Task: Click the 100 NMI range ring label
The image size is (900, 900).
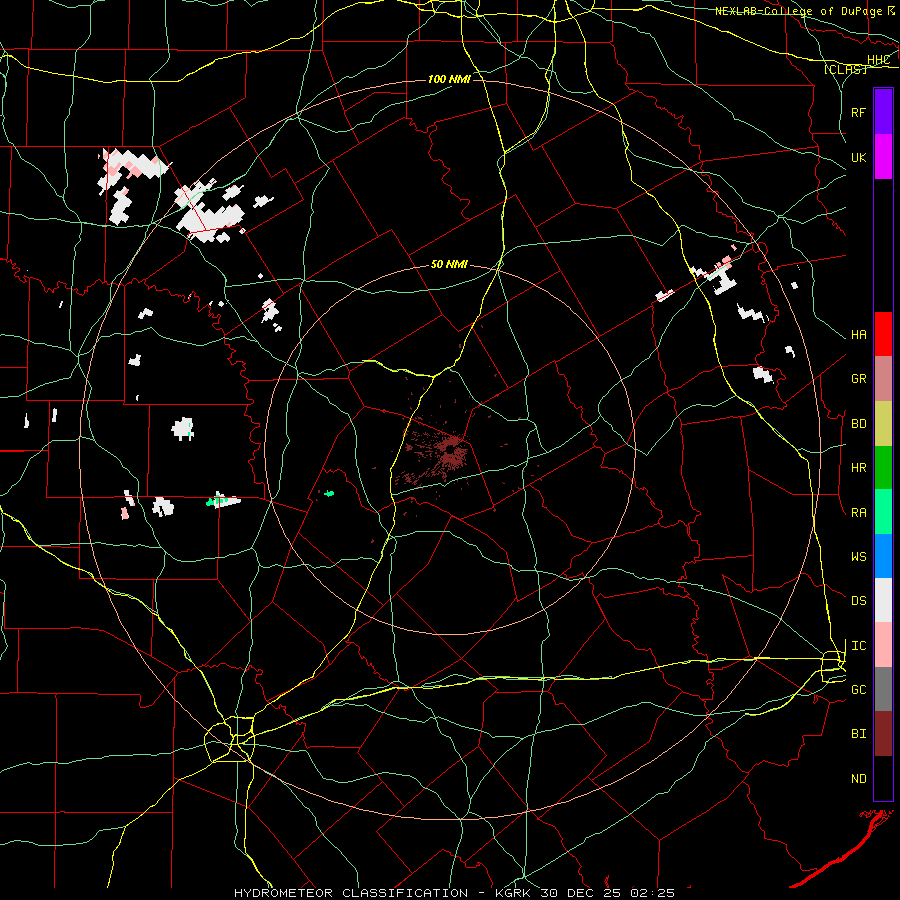Action: click(449, 79)
